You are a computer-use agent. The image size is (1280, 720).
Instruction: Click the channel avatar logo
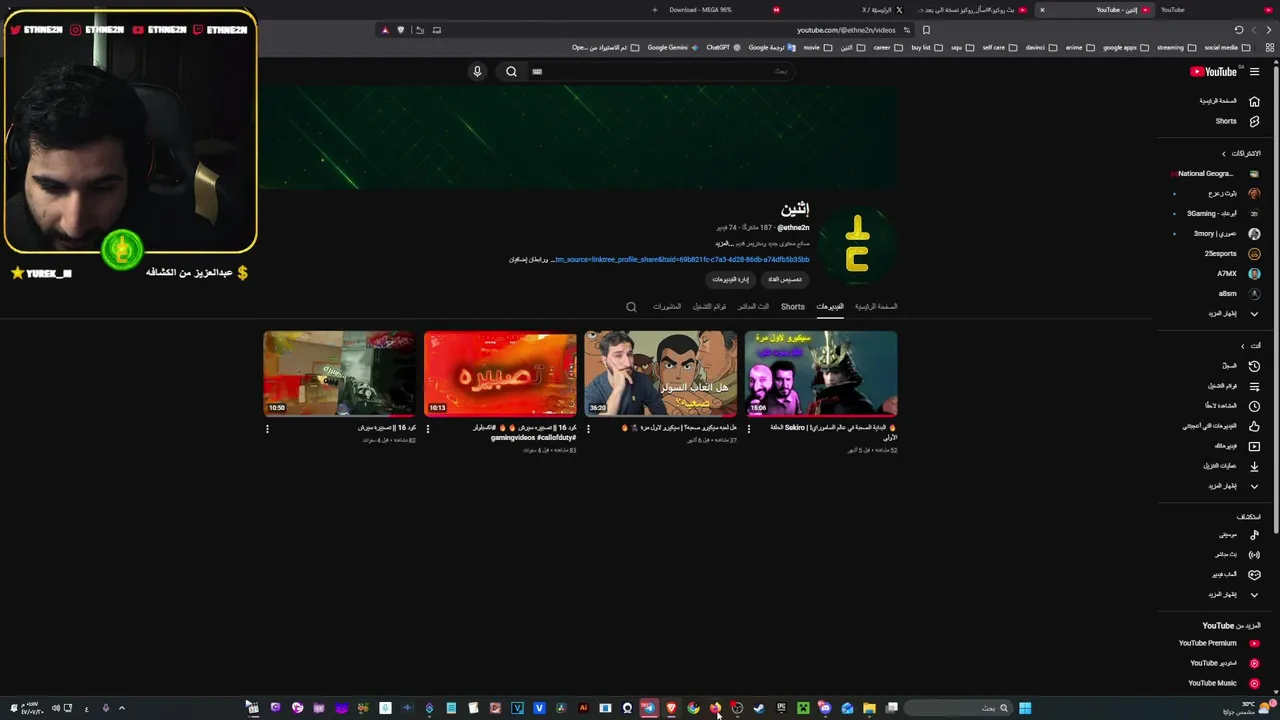(857, 245)
